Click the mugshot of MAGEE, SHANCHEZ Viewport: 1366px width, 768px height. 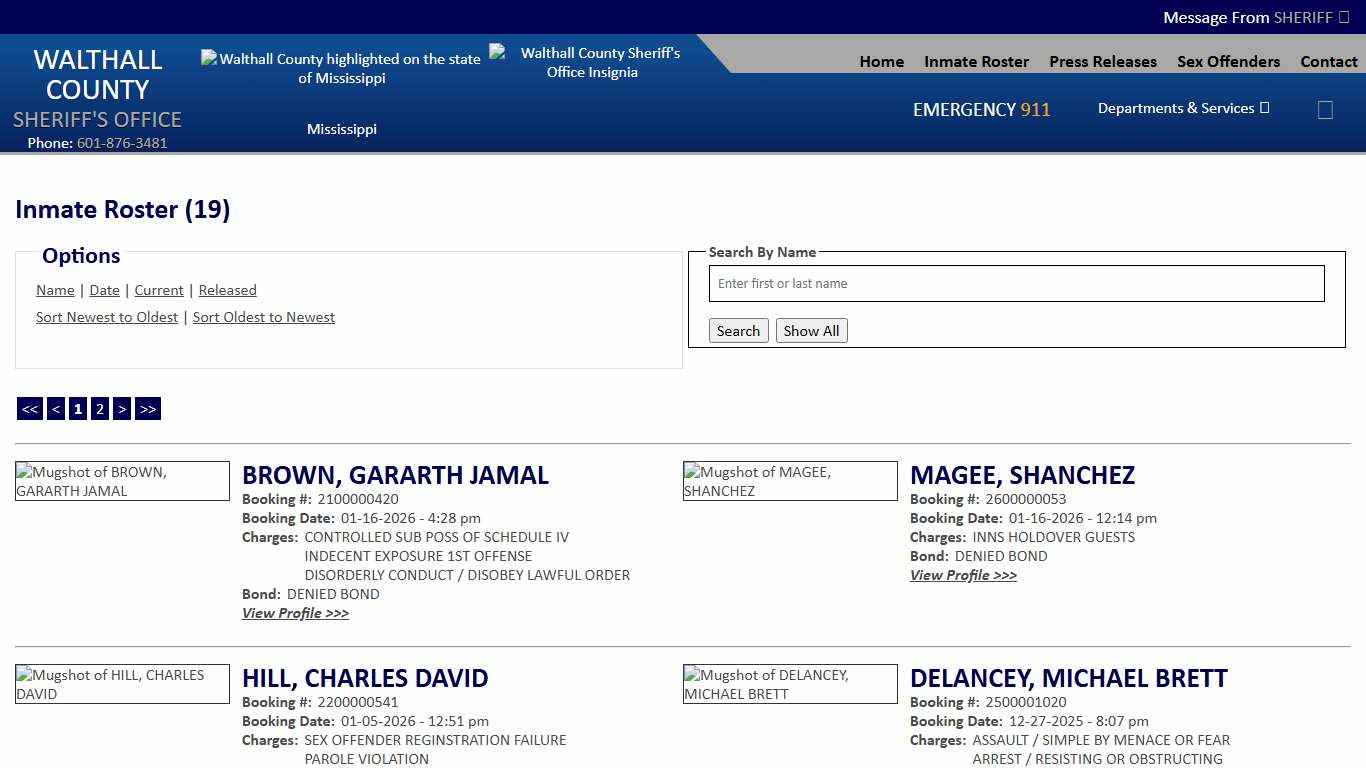pos(790,481)
